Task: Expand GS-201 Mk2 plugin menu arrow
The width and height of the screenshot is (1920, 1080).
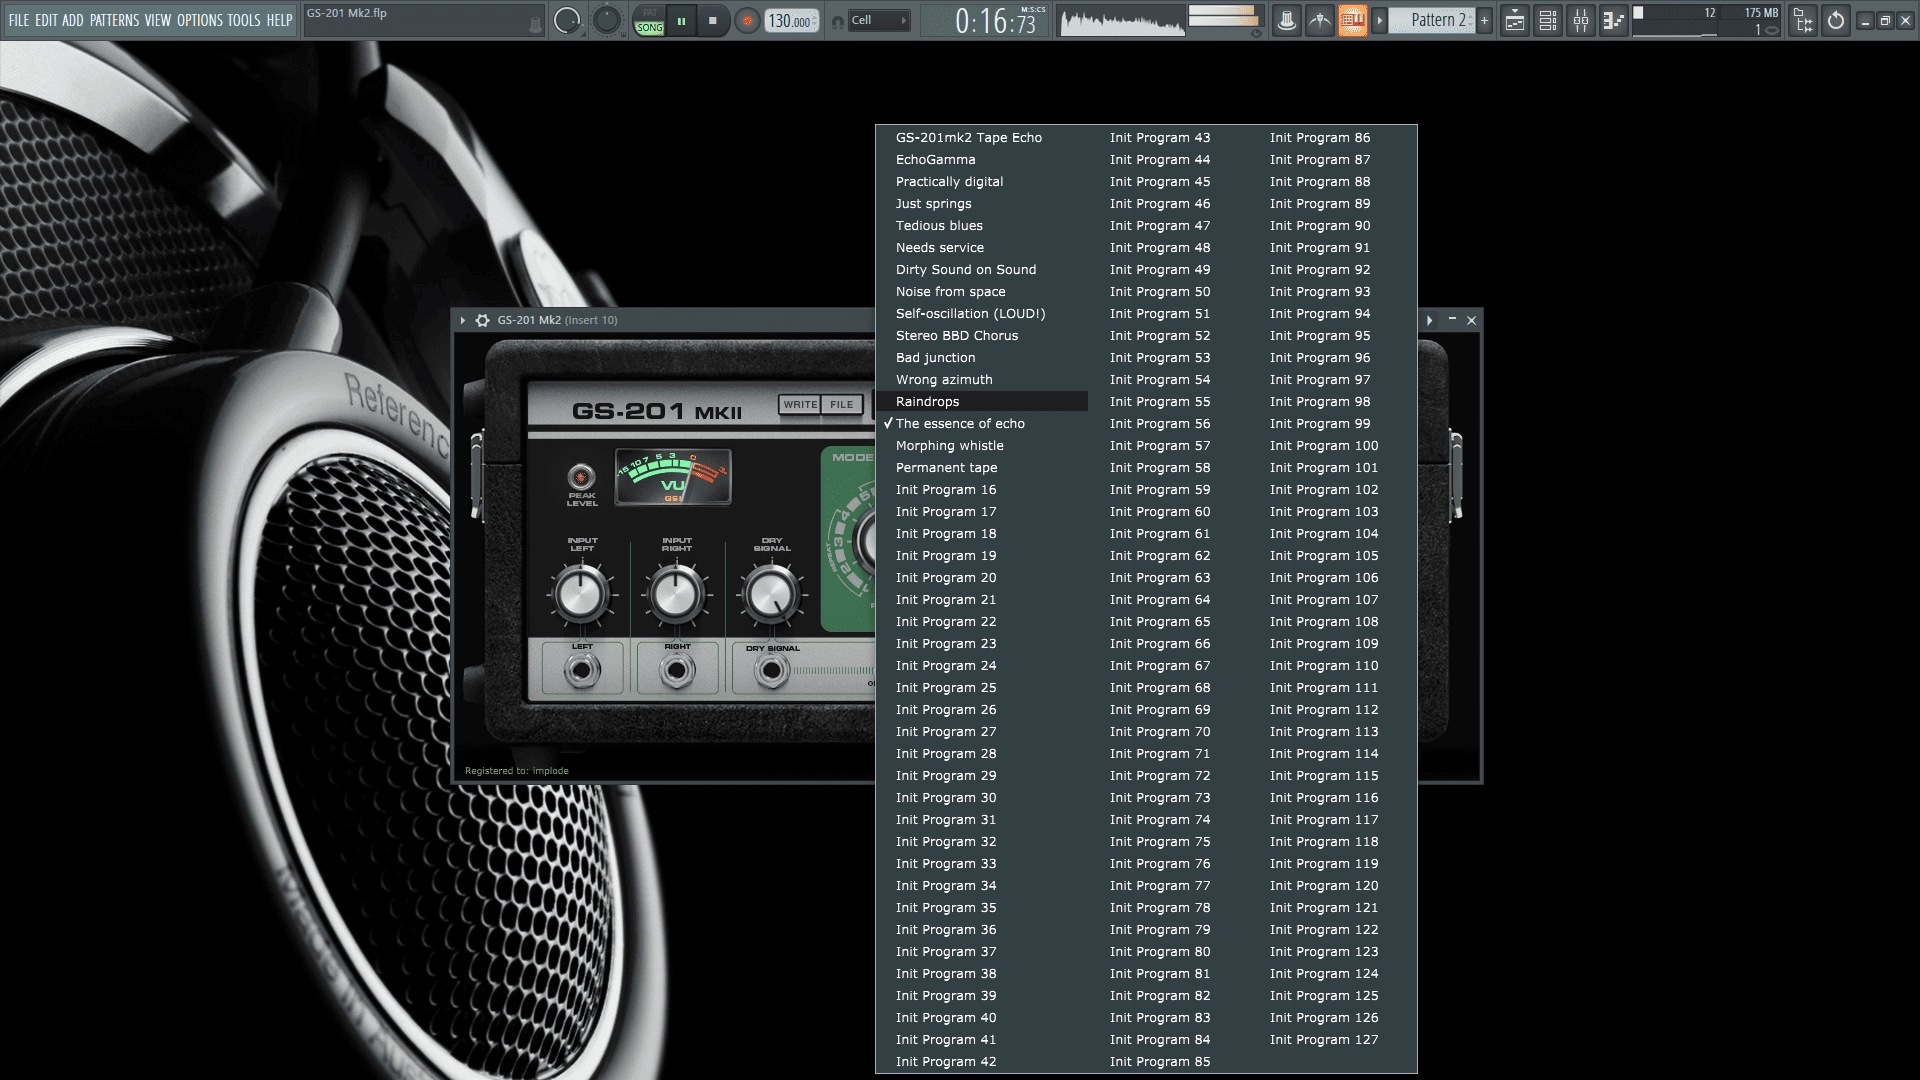Action: click(462, 320)
